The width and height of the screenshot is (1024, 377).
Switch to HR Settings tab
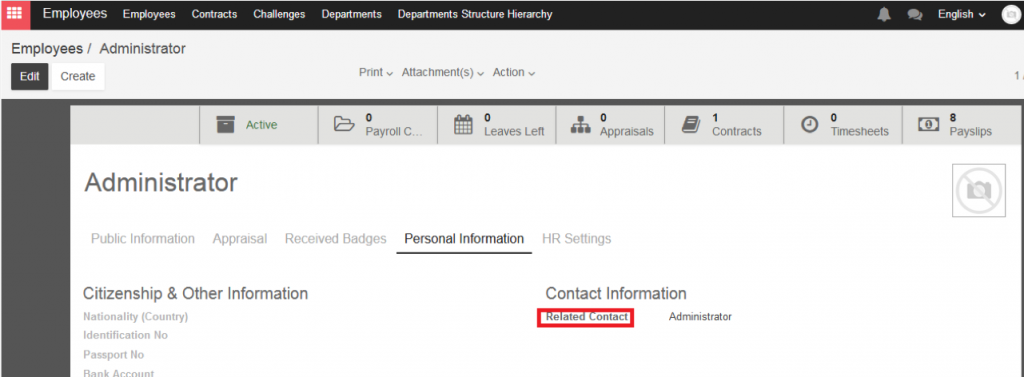click(577, 238)
